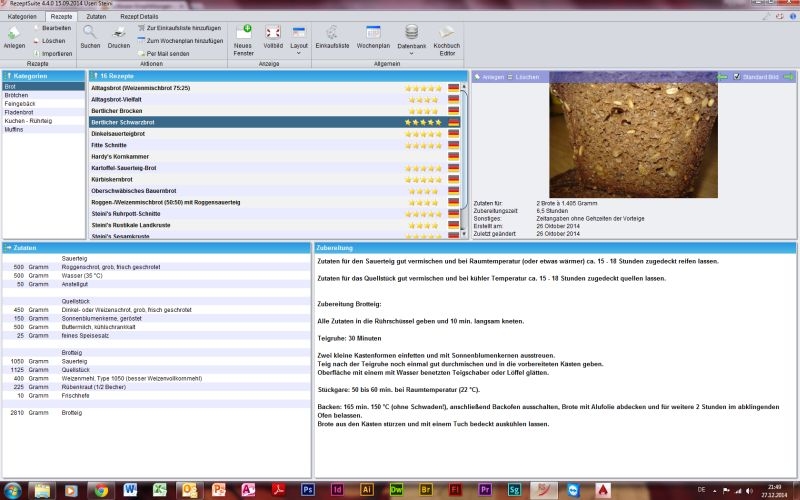Click Zum Wochenplan hinzufügen
This screenshot has height=500, width=800.
coord(181,41)
